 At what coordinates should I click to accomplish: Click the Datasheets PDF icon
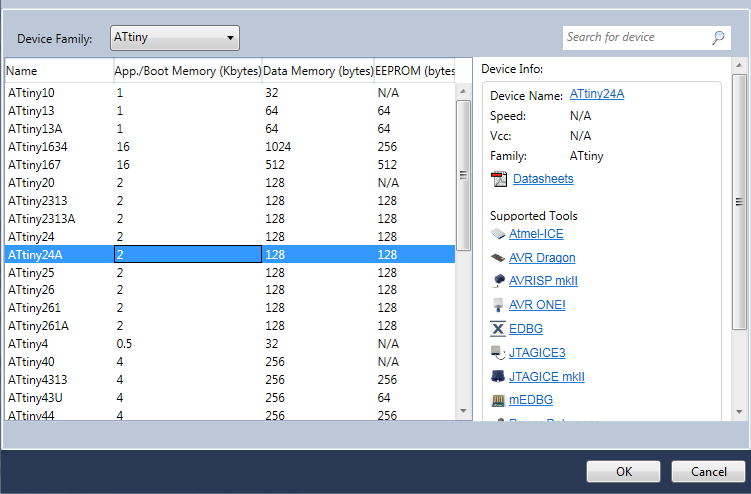(499, 179)
